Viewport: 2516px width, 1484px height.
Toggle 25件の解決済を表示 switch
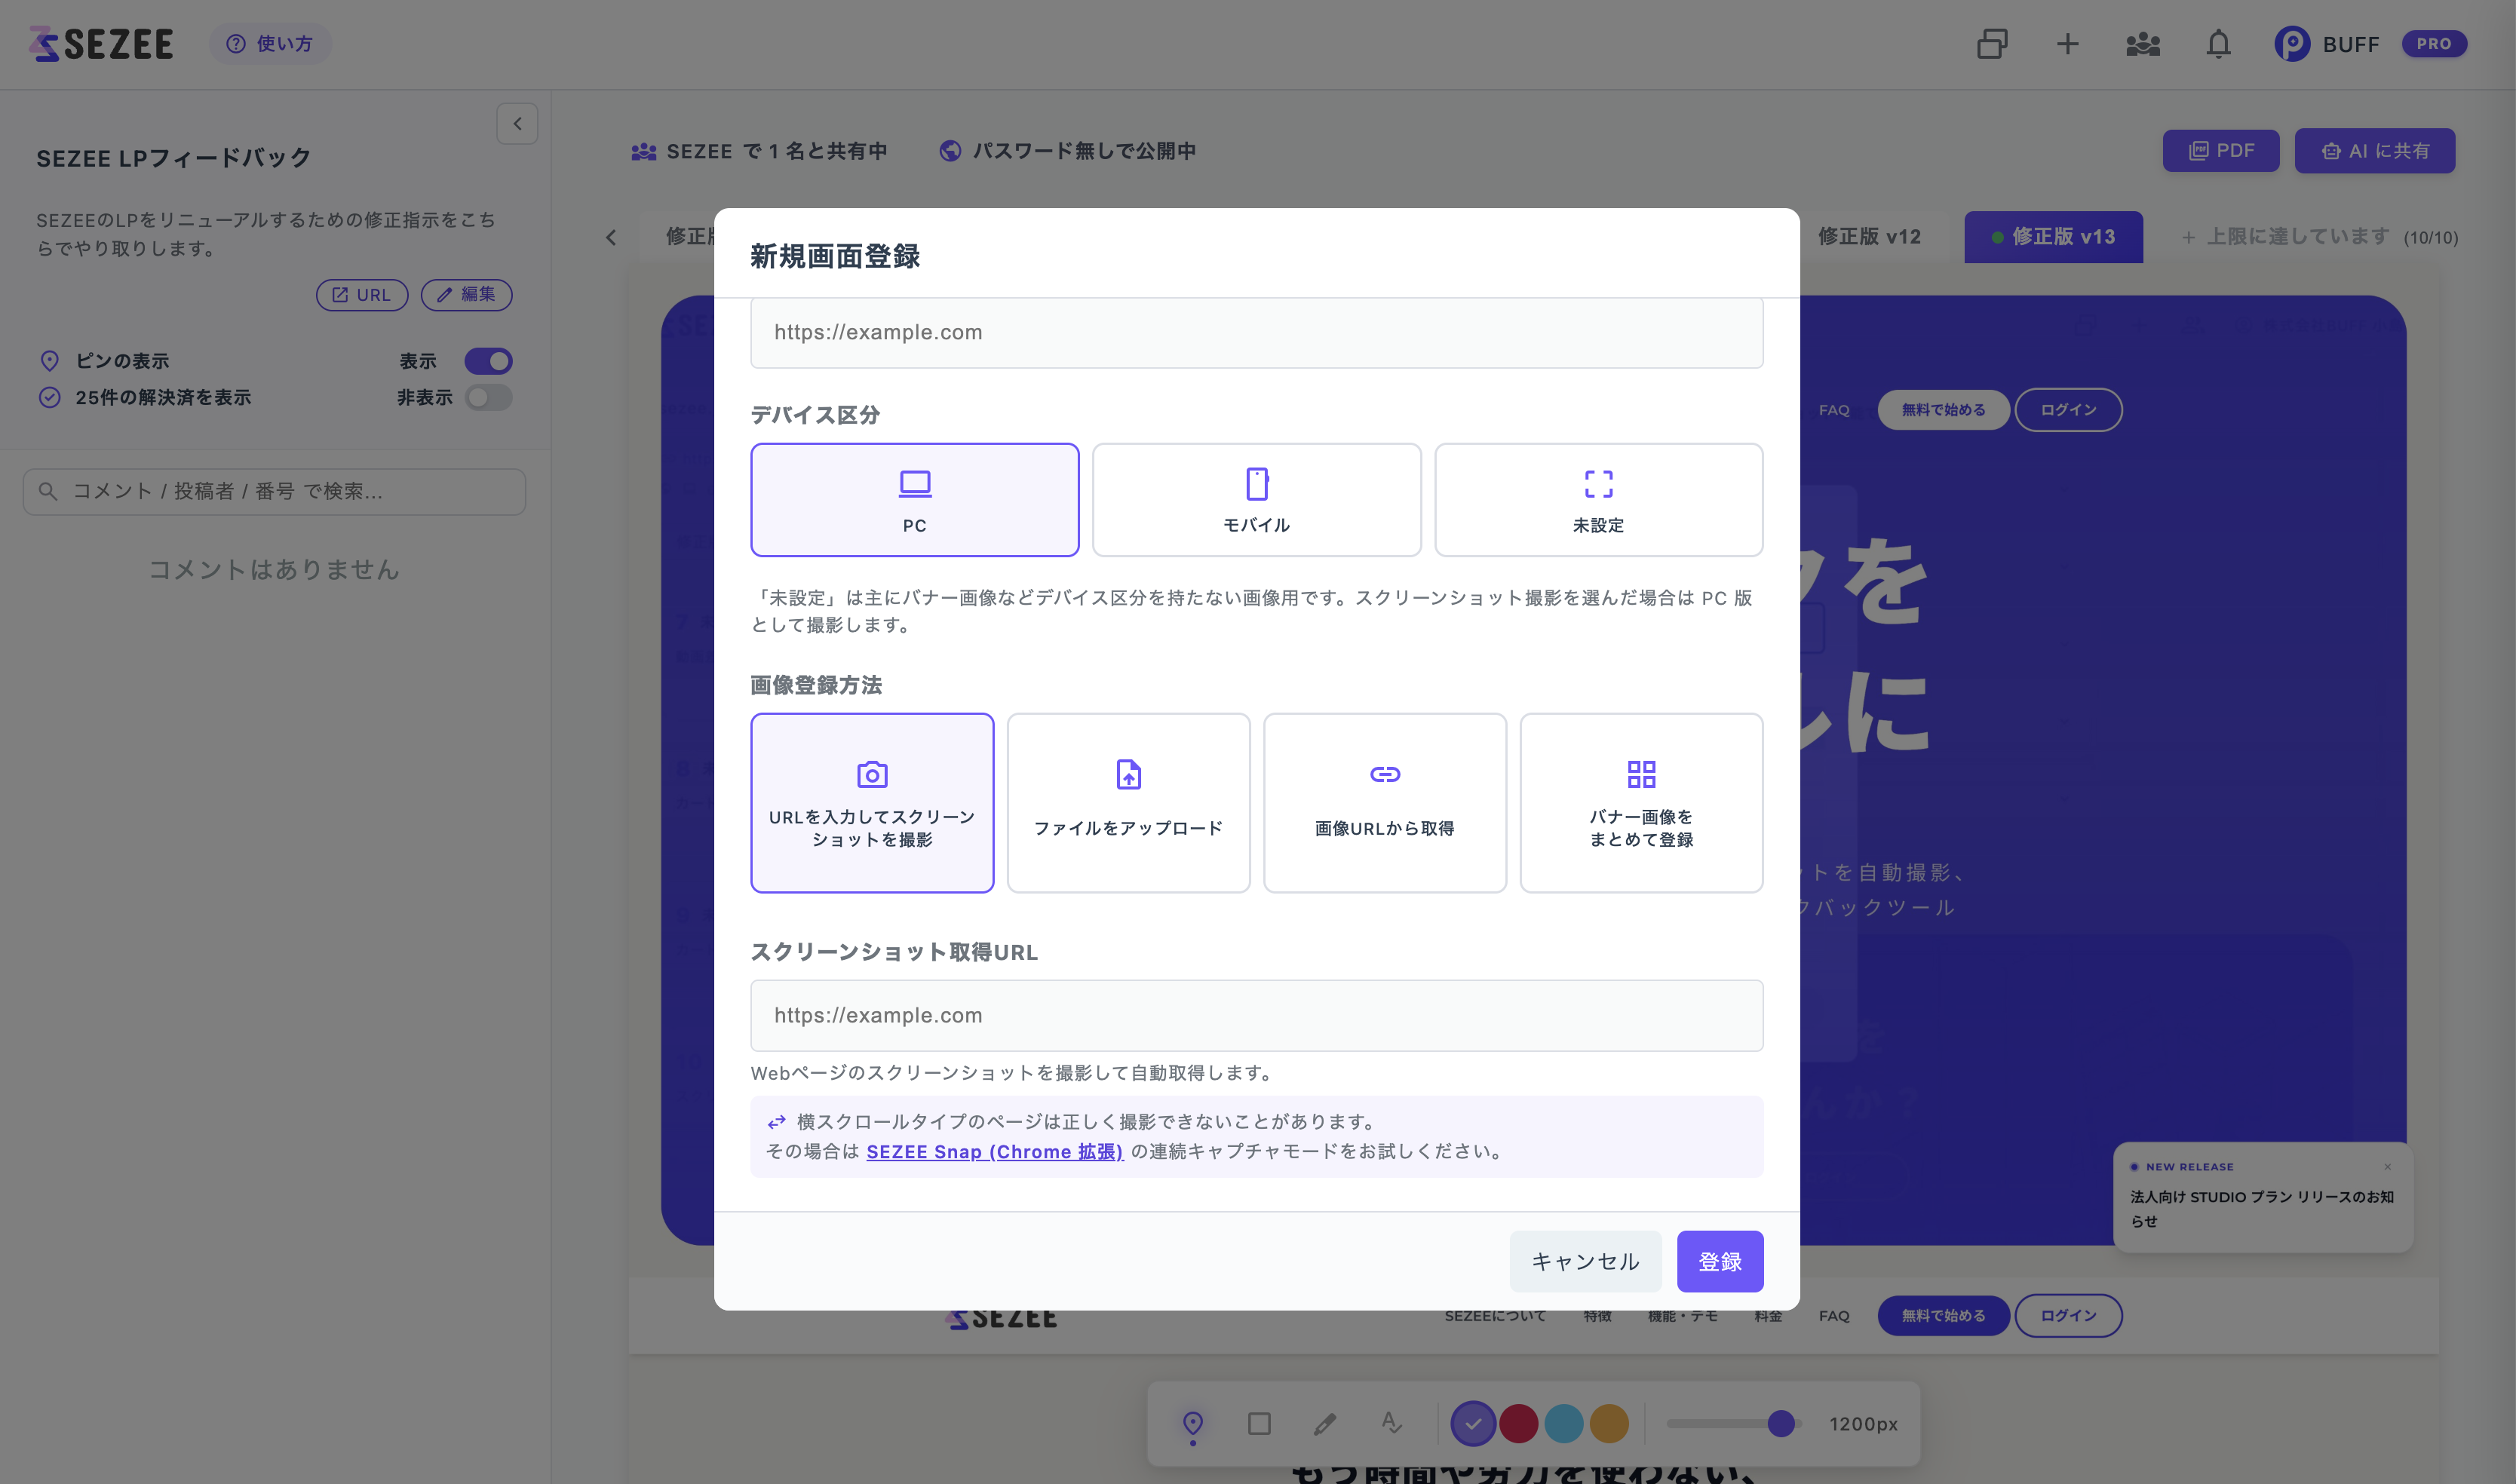[x=488, y=397]
